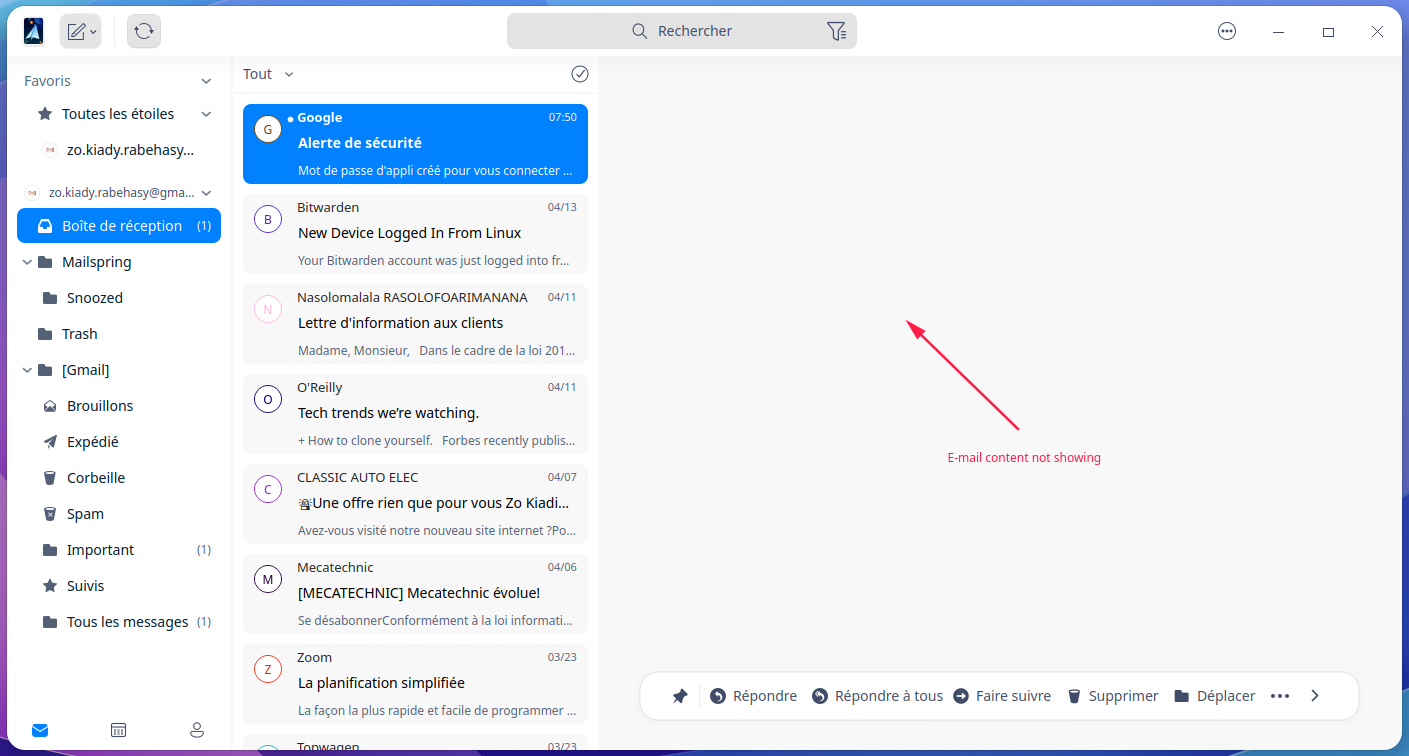
Task: Select Toutes les étoiles in favorites
Action: coord(118,114)
